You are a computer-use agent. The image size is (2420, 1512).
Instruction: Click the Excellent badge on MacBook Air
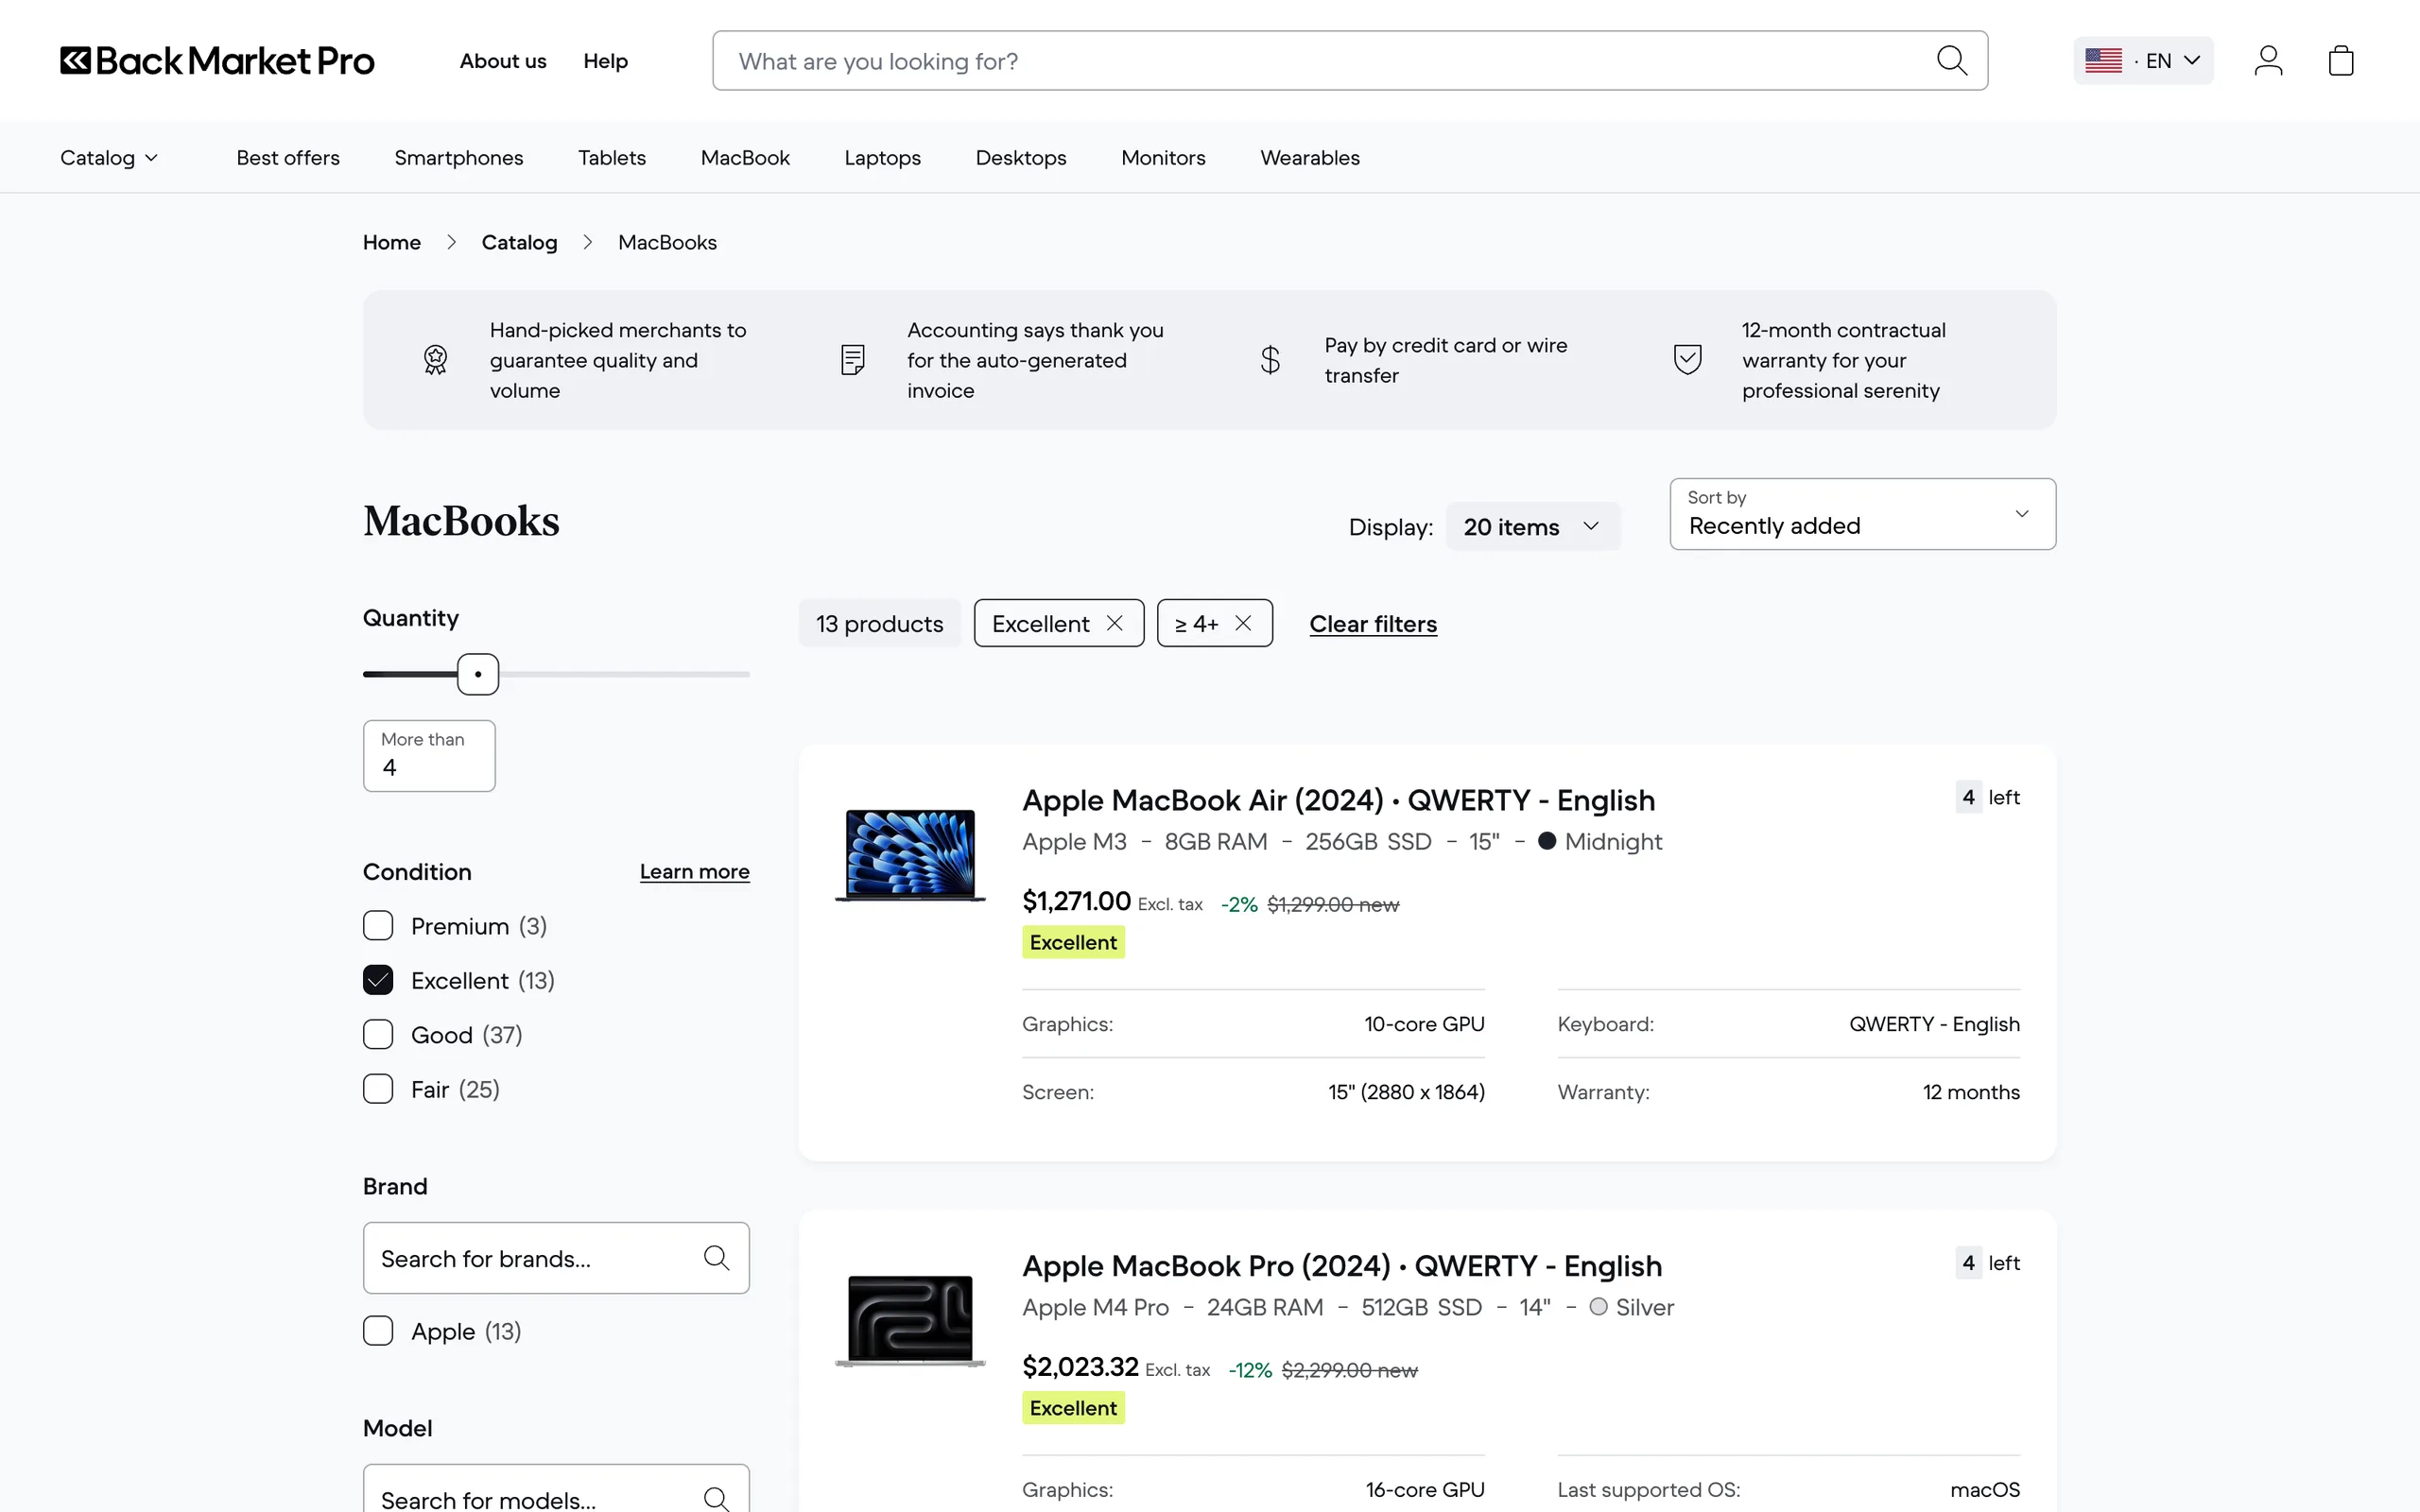(x=1073, y=942)
